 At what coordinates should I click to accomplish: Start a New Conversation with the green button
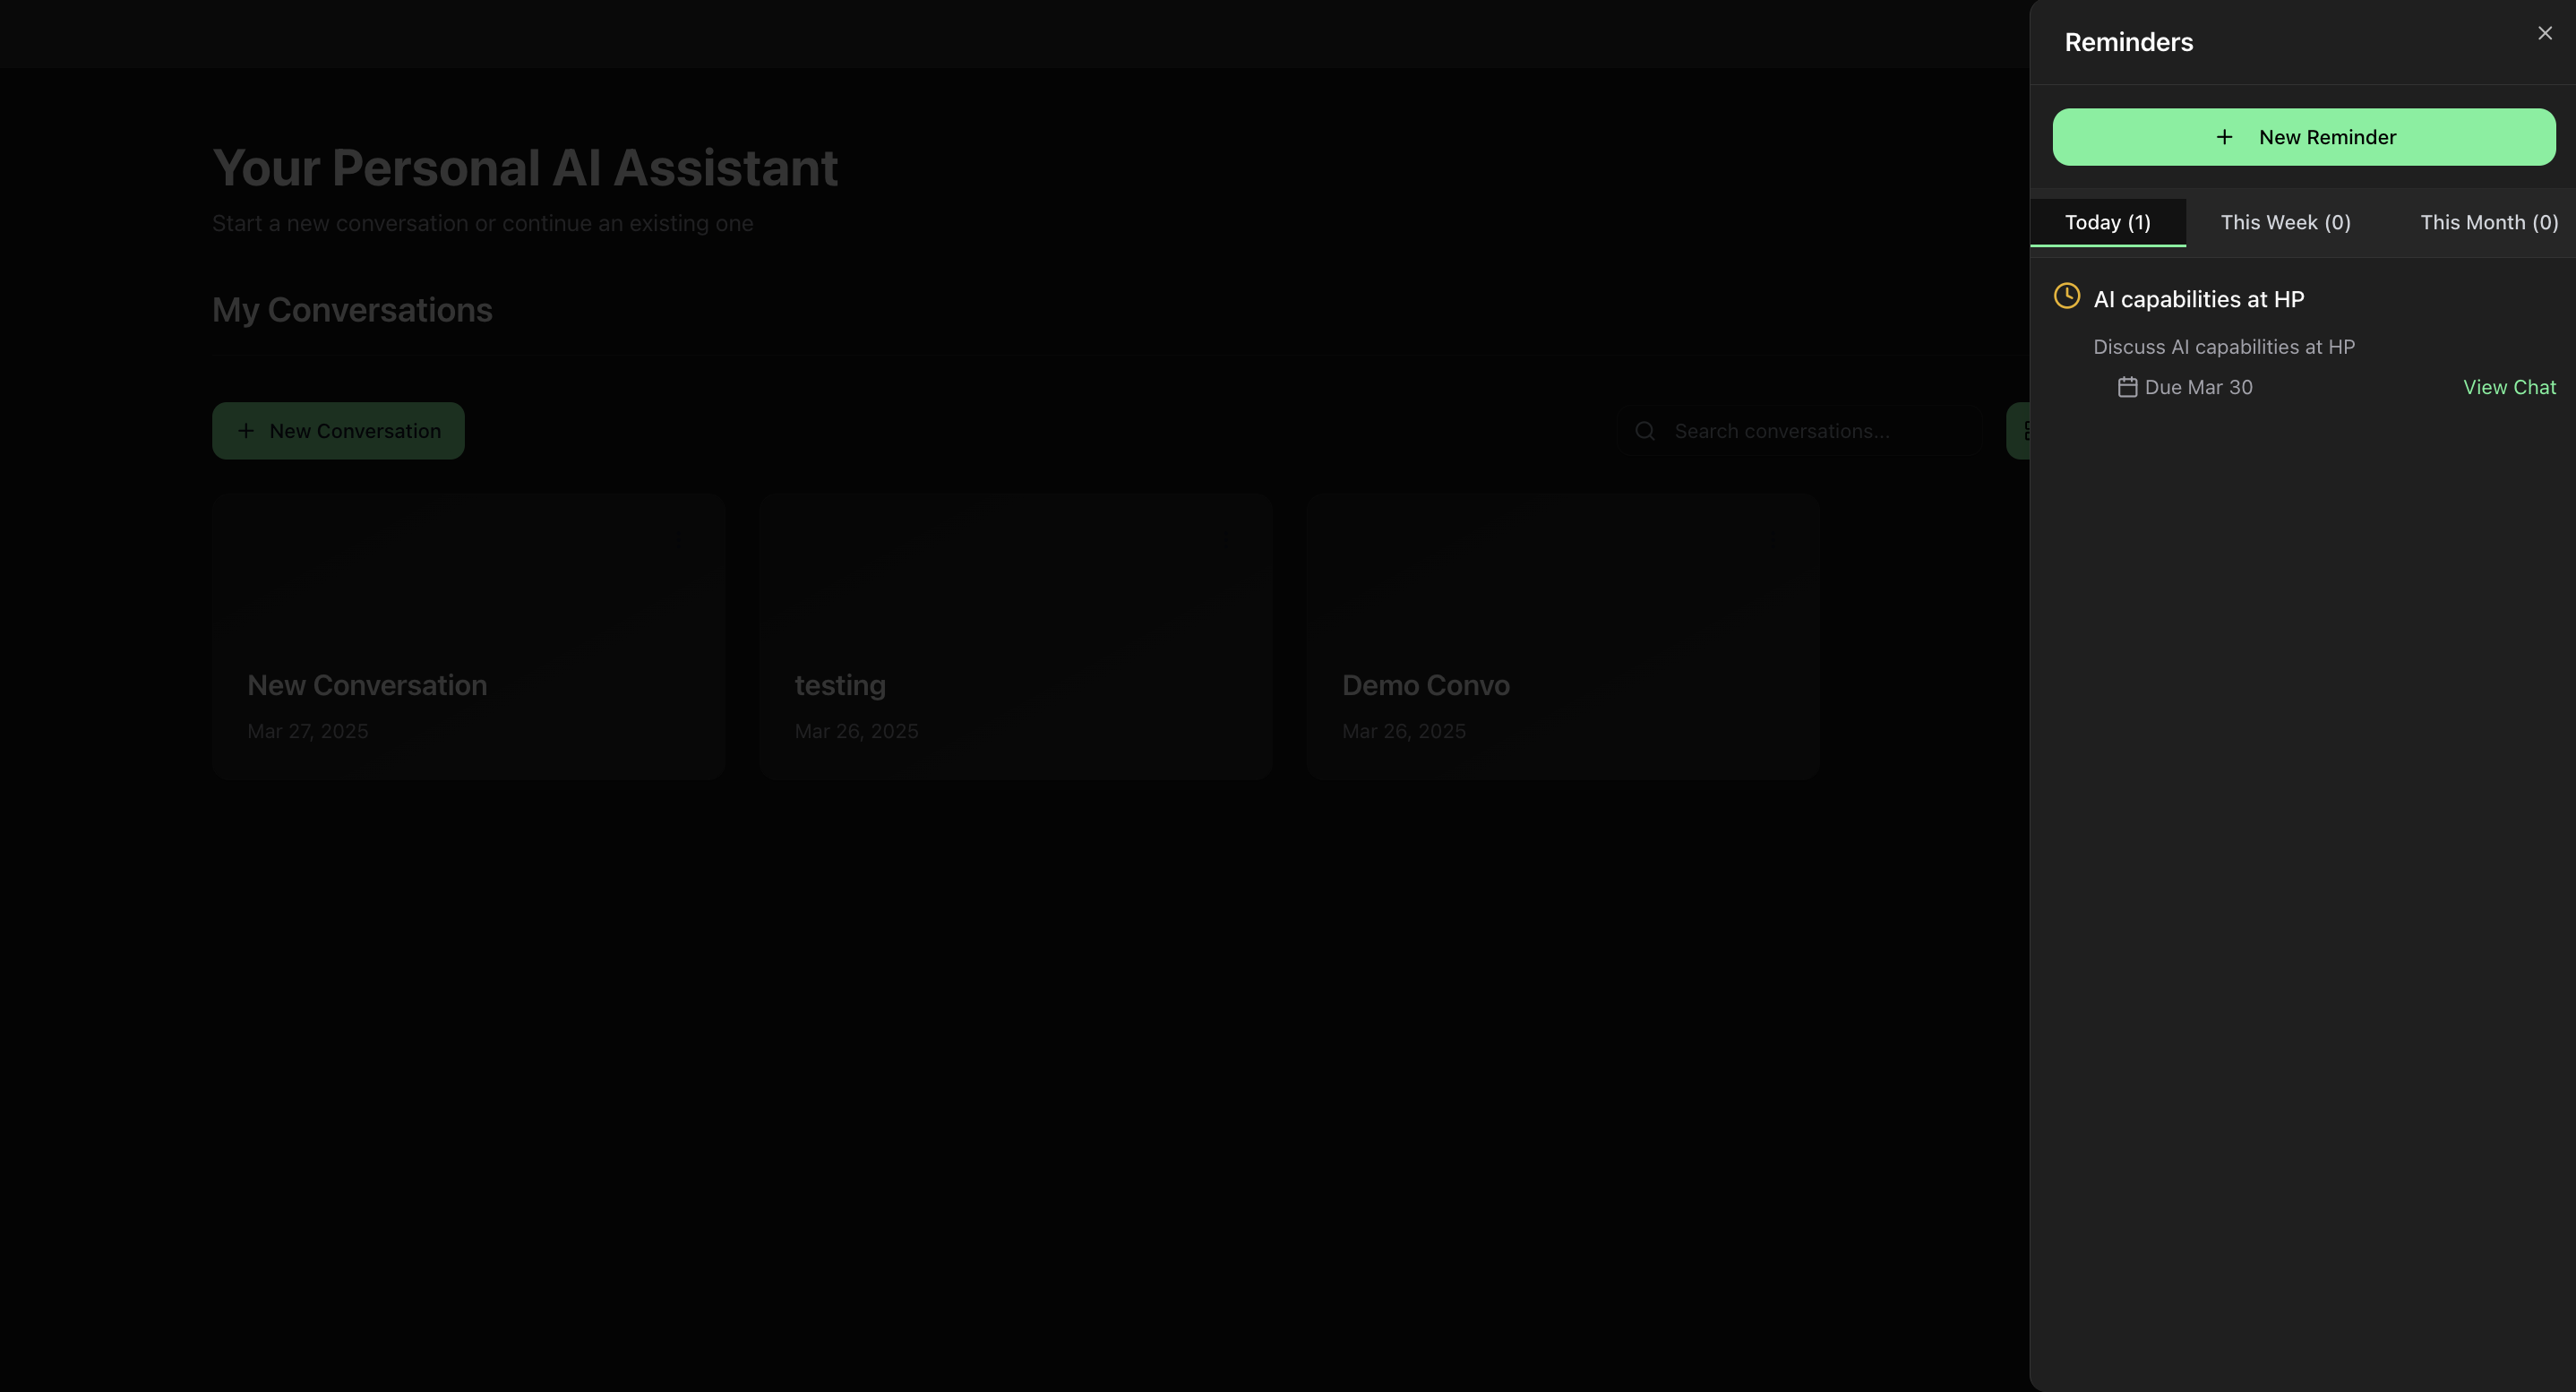[338, 431]
